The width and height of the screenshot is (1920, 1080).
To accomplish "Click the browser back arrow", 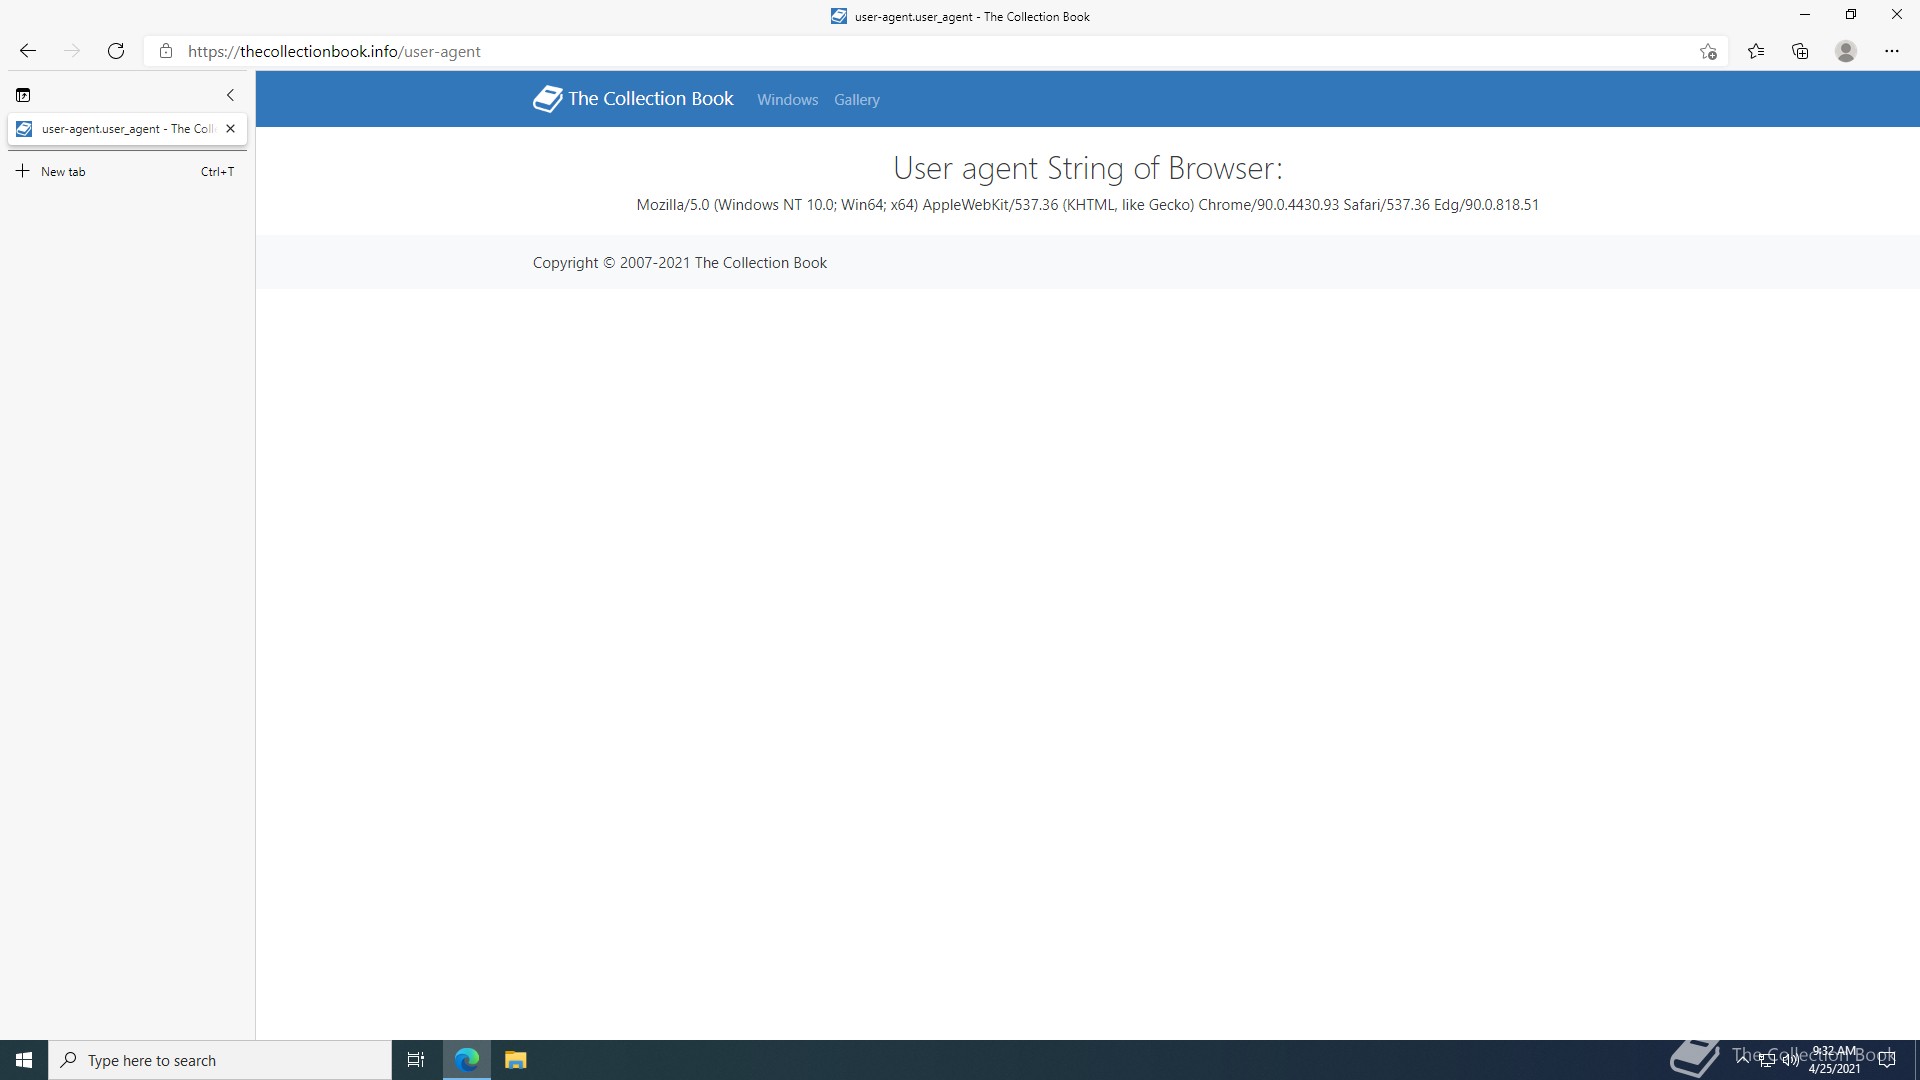I will (28, 51).
